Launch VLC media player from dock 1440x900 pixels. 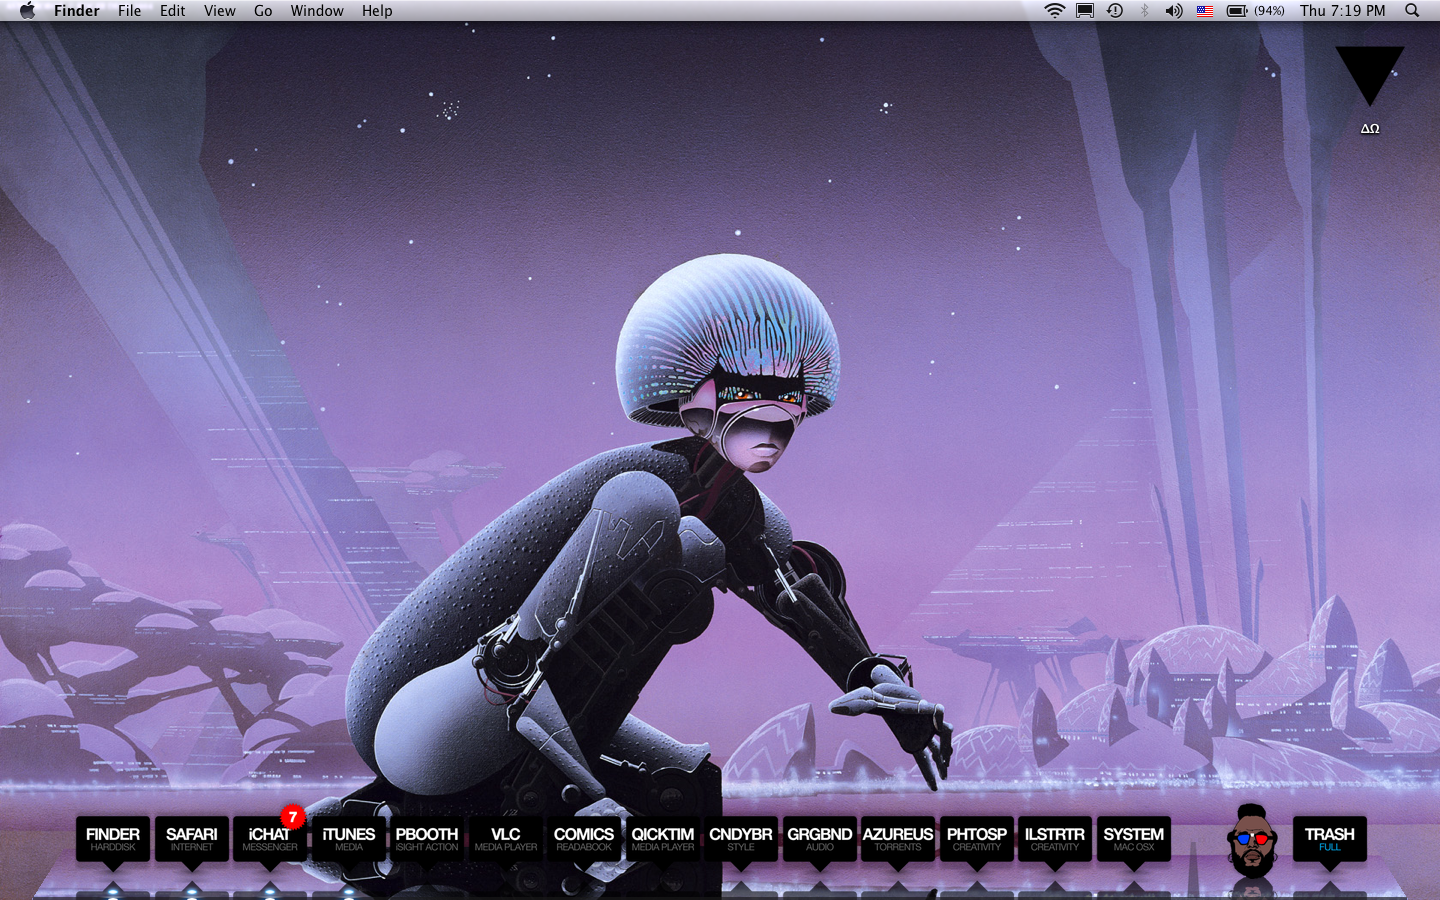(x=505, y=840)
